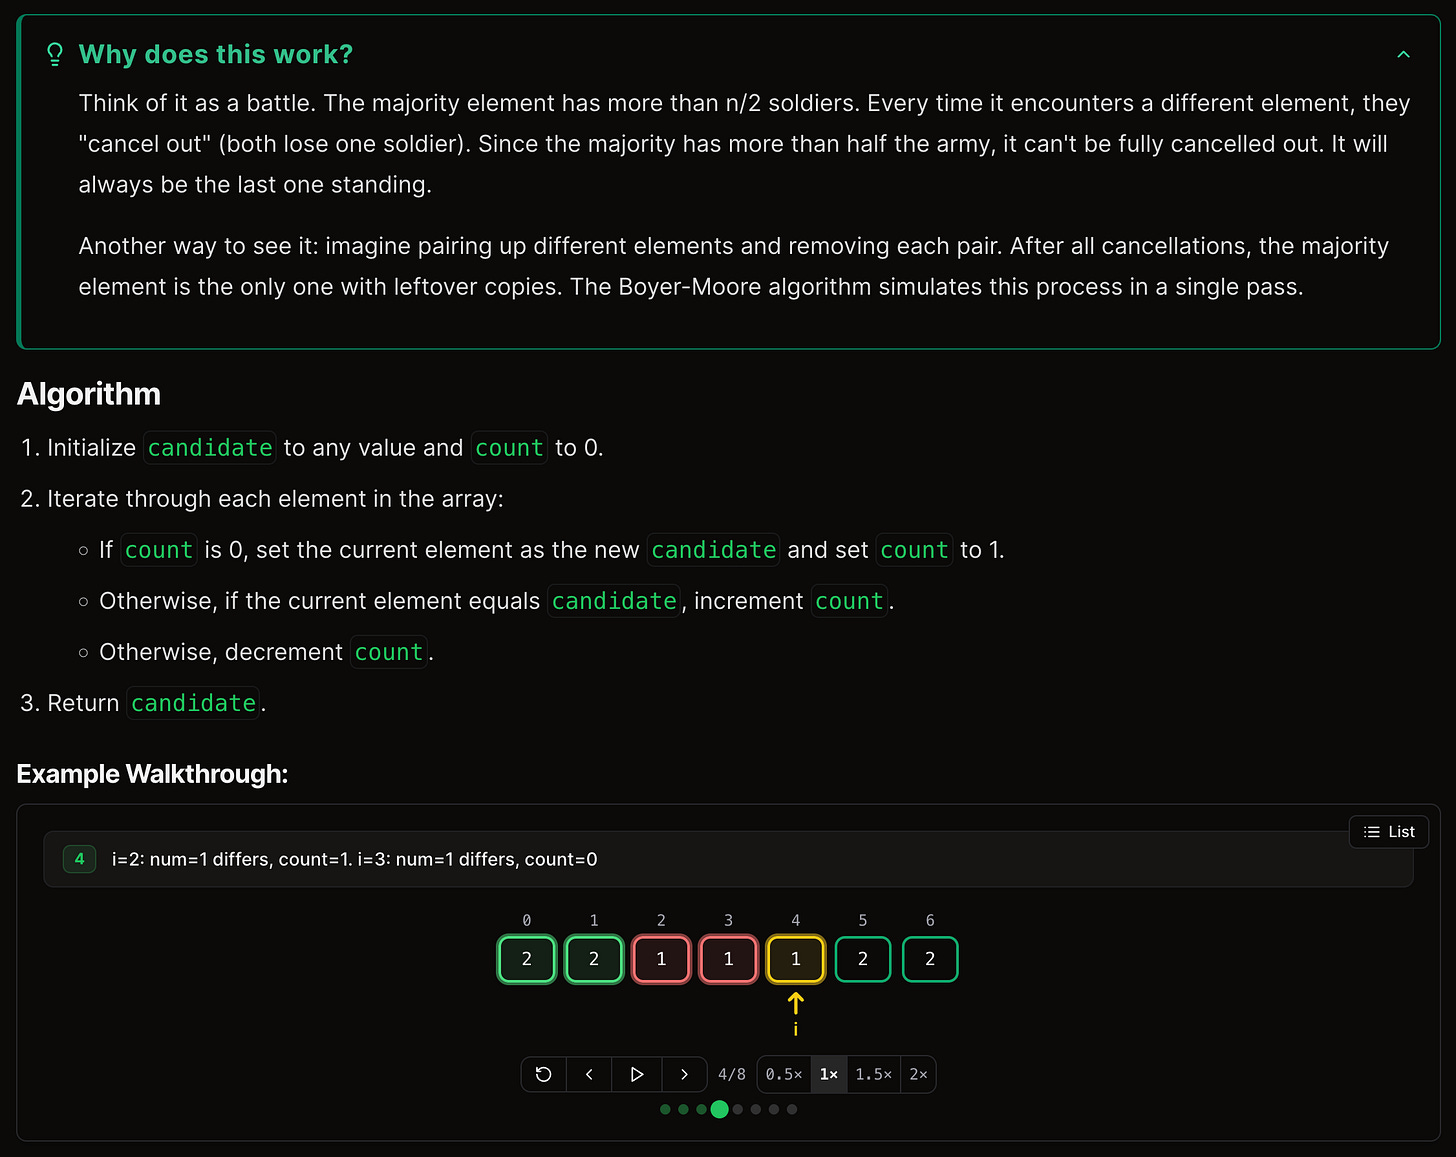The height and width of the screenshot is (1157, 1456).
Task: Click array cell at index 2
Action: [661, 959]
